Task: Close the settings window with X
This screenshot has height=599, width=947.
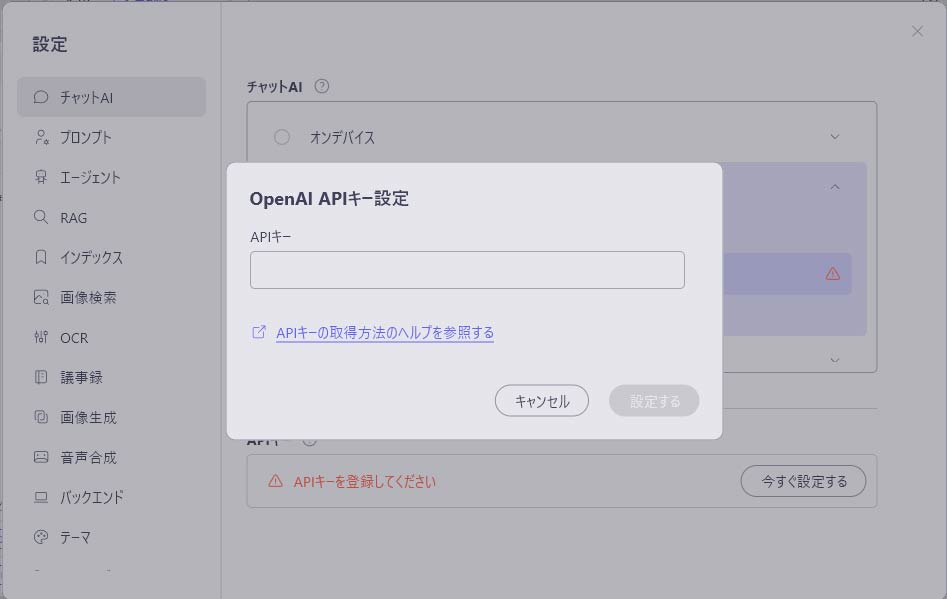Action: click(917, 31)
